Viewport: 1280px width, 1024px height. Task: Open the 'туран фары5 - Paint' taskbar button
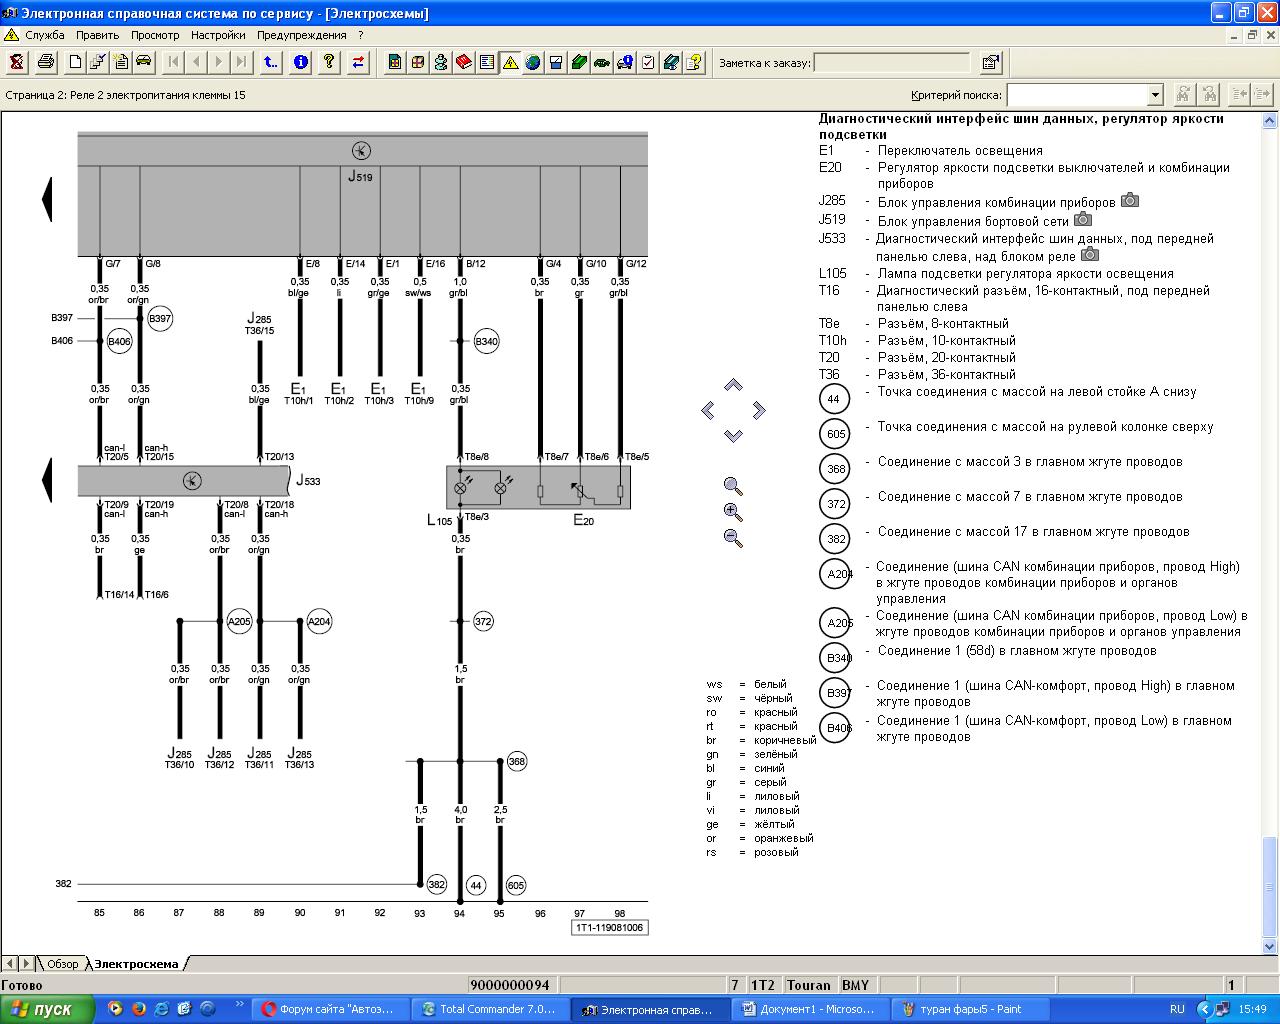(971, 1009)
